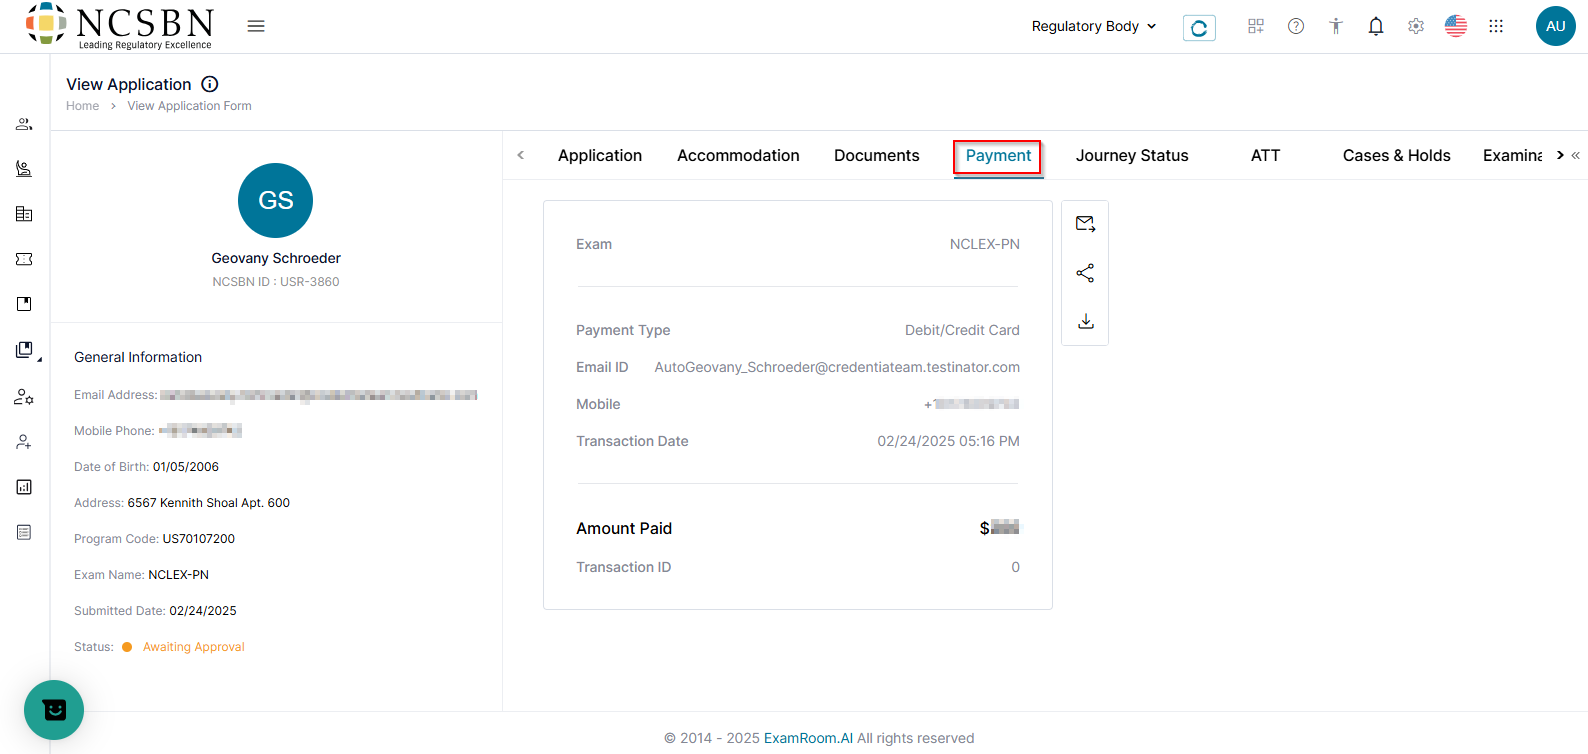Change language via the US flag
This screenshot has height=754, width=1588.
tap(1456, 27)
